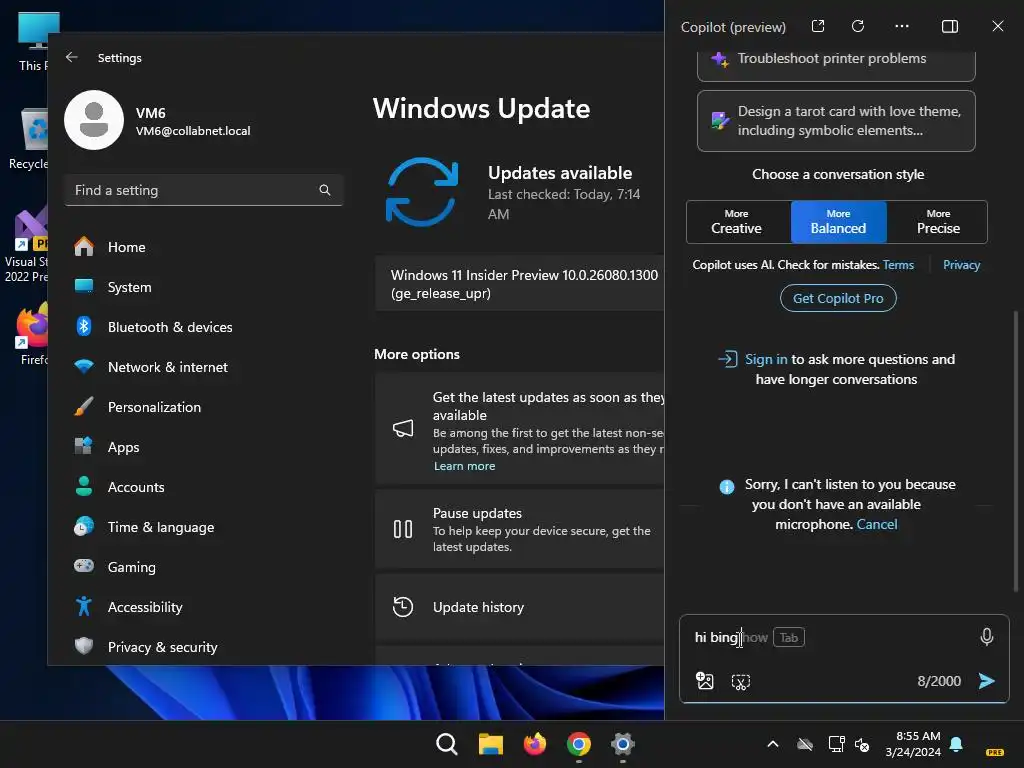Open the network status tray icon
1024x768 pixels.
pos(836,744)
